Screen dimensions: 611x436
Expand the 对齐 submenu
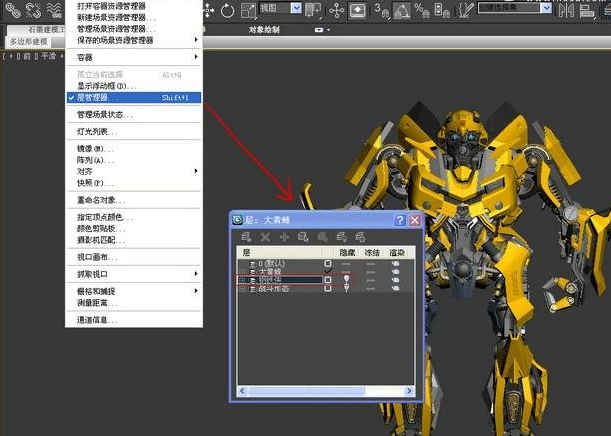pos(134,171)
